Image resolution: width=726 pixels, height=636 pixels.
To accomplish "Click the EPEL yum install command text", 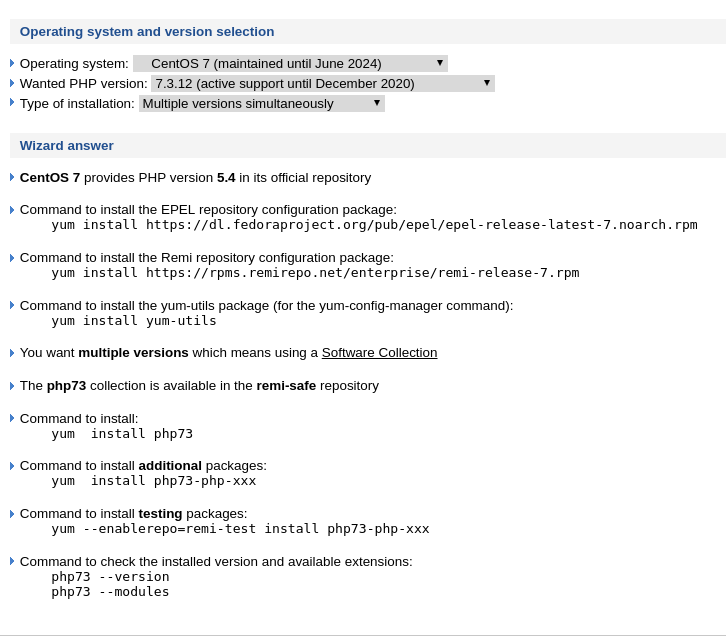I will pyautogui.click(x=374, y=225).
